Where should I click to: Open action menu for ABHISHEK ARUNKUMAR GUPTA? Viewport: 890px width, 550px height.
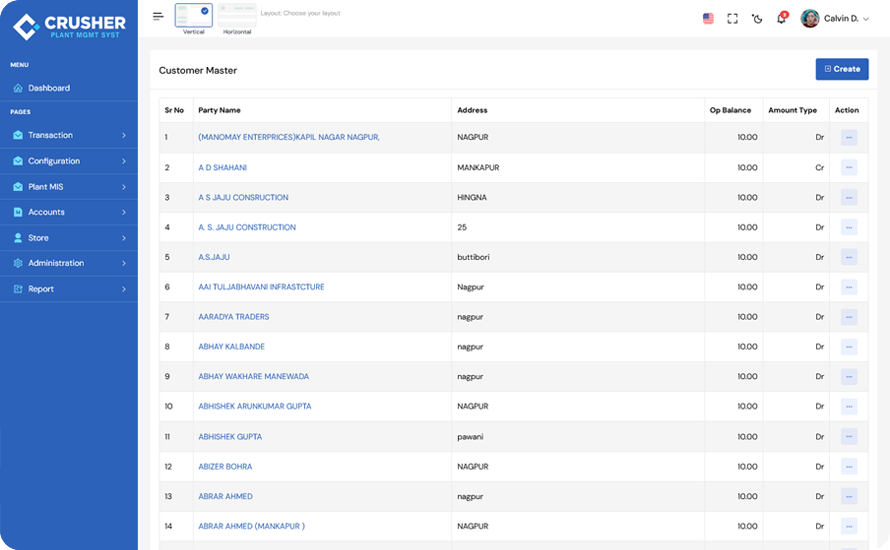(x=849, y=406)
